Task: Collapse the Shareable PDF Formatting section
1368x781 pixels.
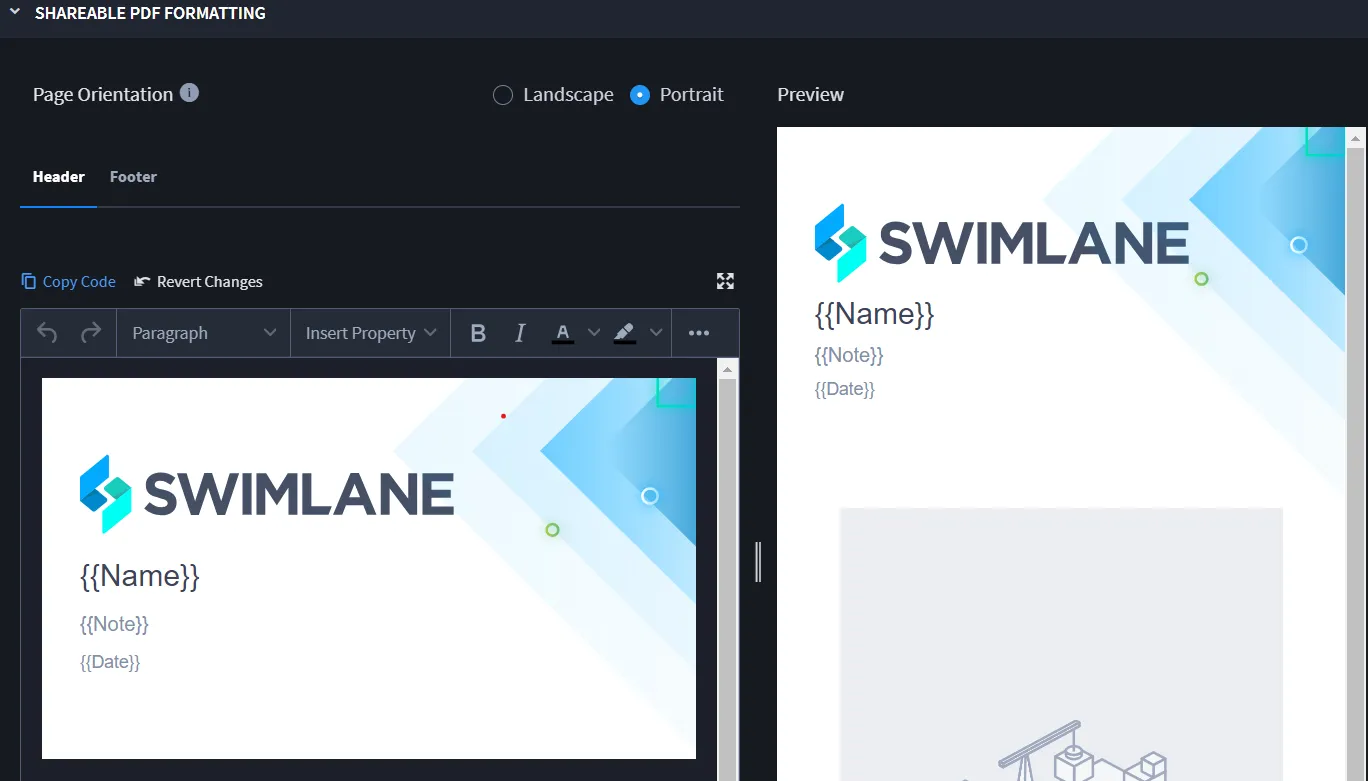Action: (x=15, y=13)
